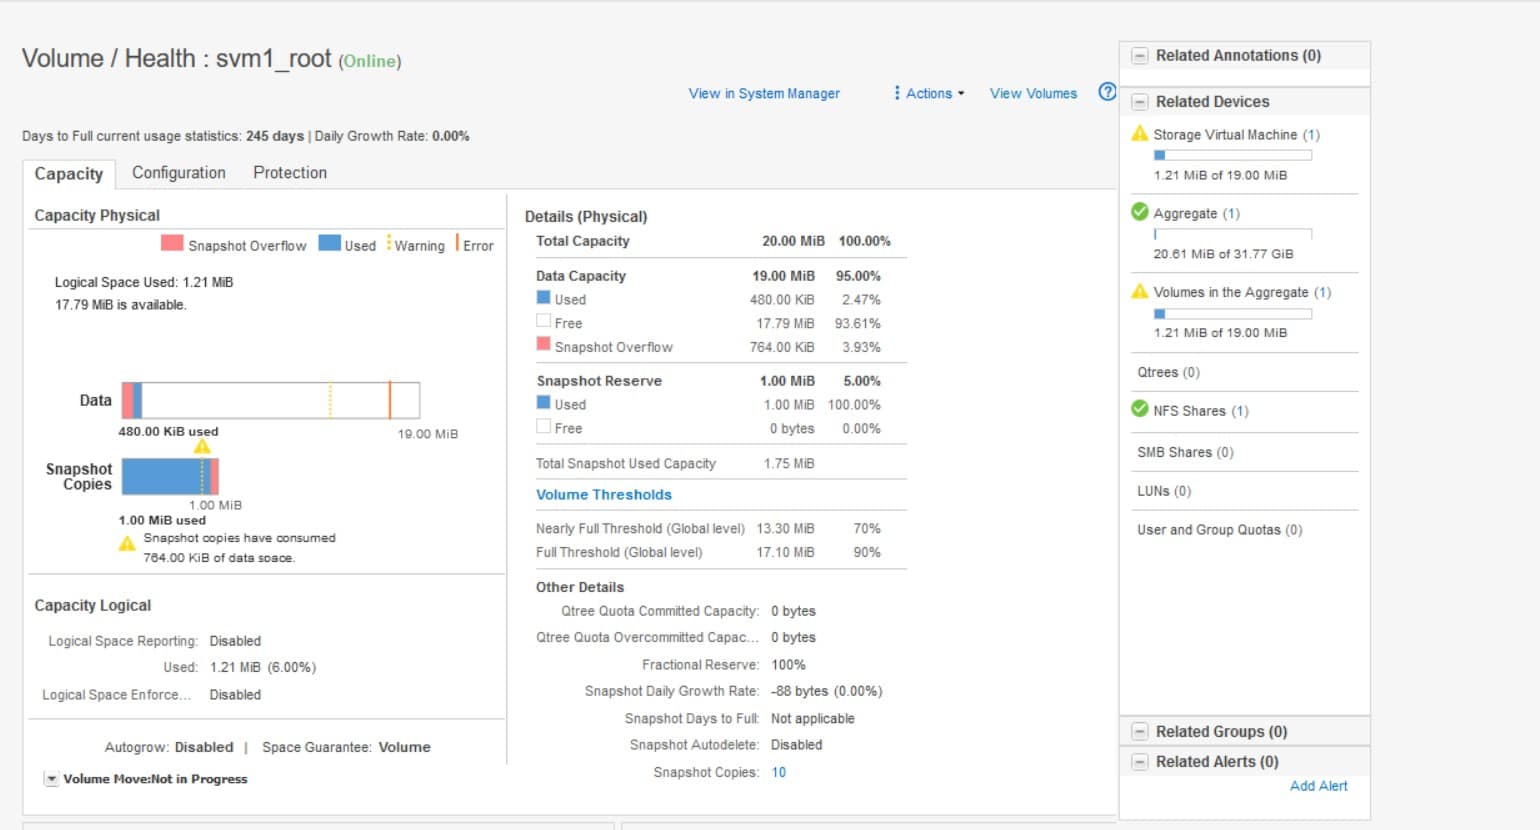
Task: Expand the Volume Move status row
Action: point(50,778)
